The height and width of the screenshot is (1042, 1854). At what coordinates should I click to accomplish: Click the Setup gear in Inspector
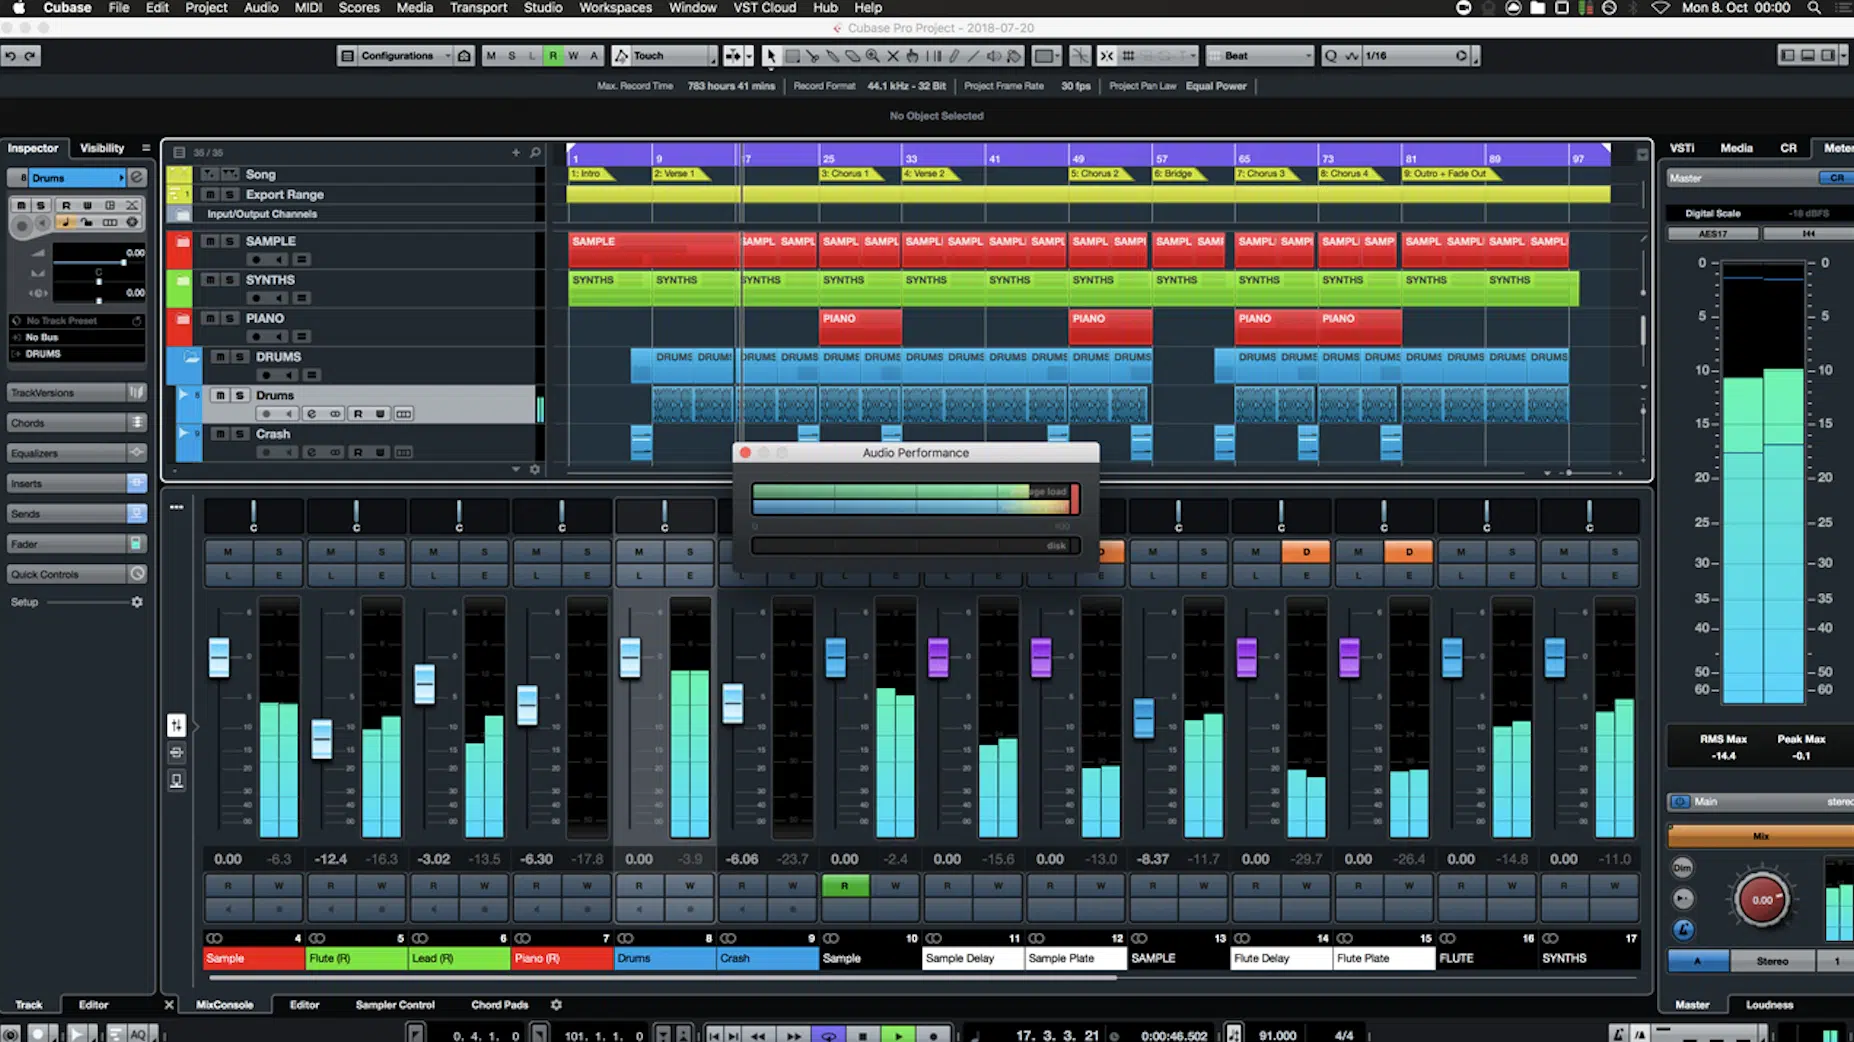[137, 602]
